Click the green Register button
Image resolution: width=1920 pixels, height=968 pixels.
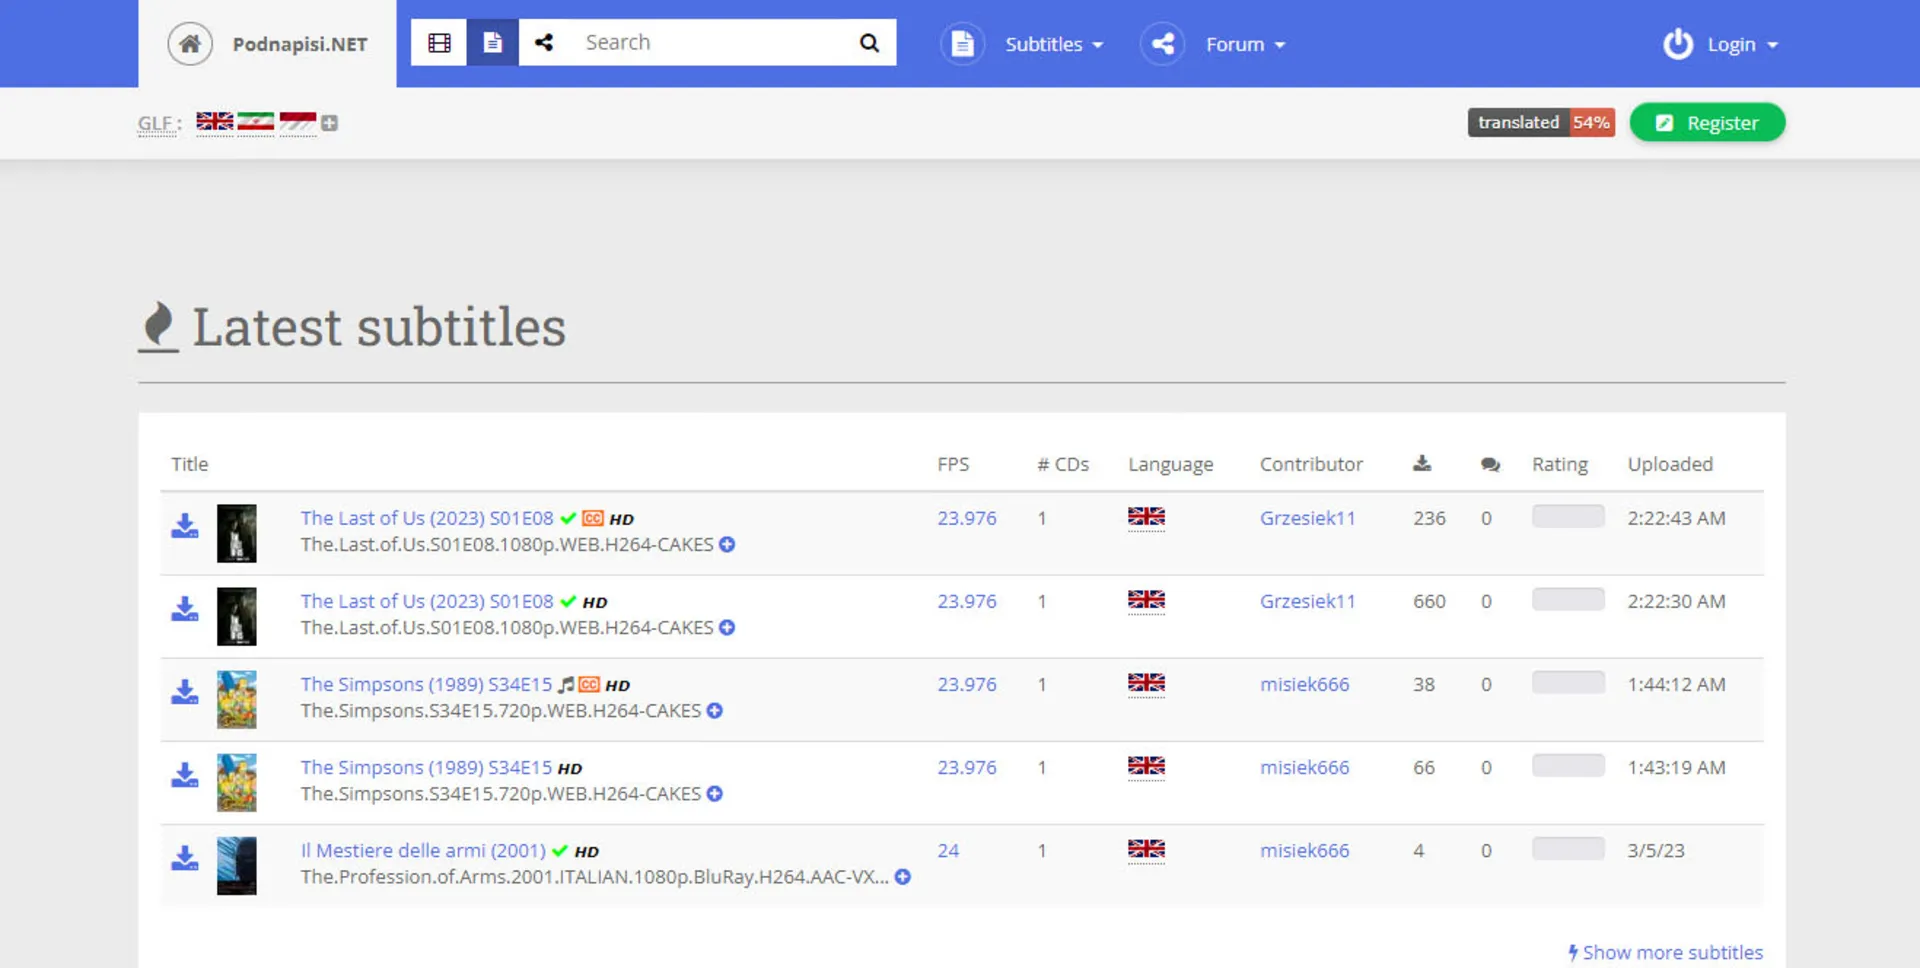coord(1707,123)
